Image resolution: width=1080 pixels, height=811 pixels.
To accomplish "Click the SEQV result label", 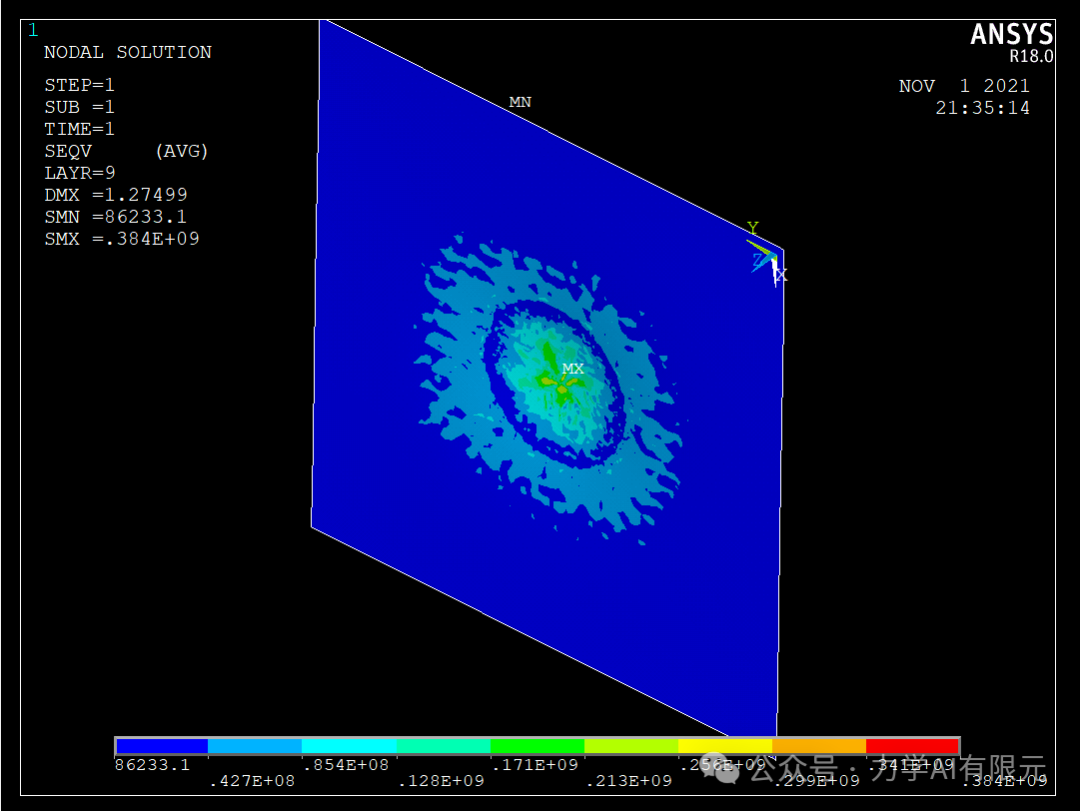I will point(68,152).
